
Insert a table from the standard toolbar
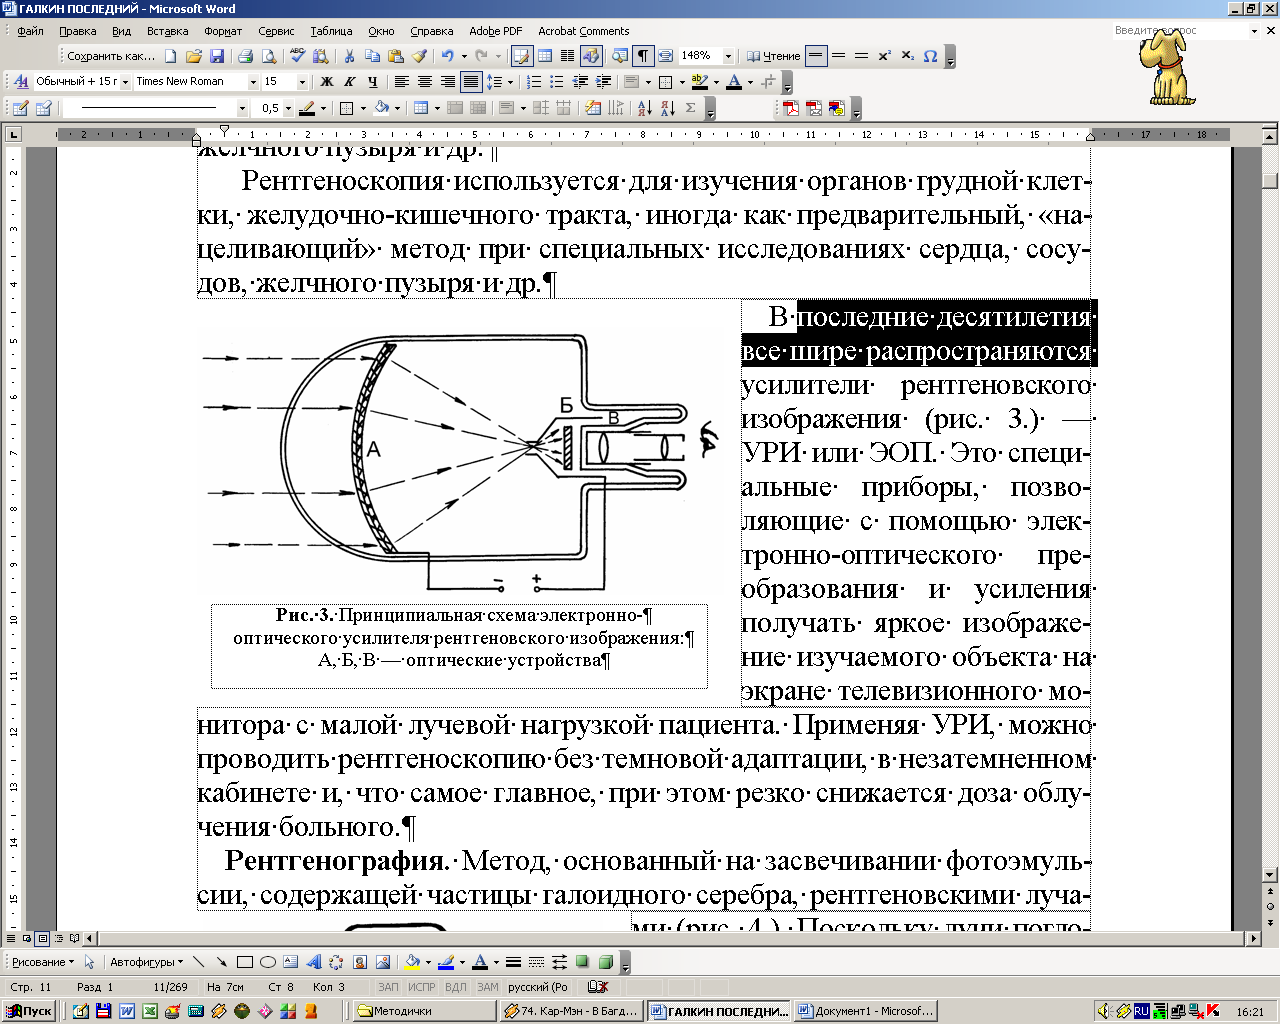click(544, 56)
